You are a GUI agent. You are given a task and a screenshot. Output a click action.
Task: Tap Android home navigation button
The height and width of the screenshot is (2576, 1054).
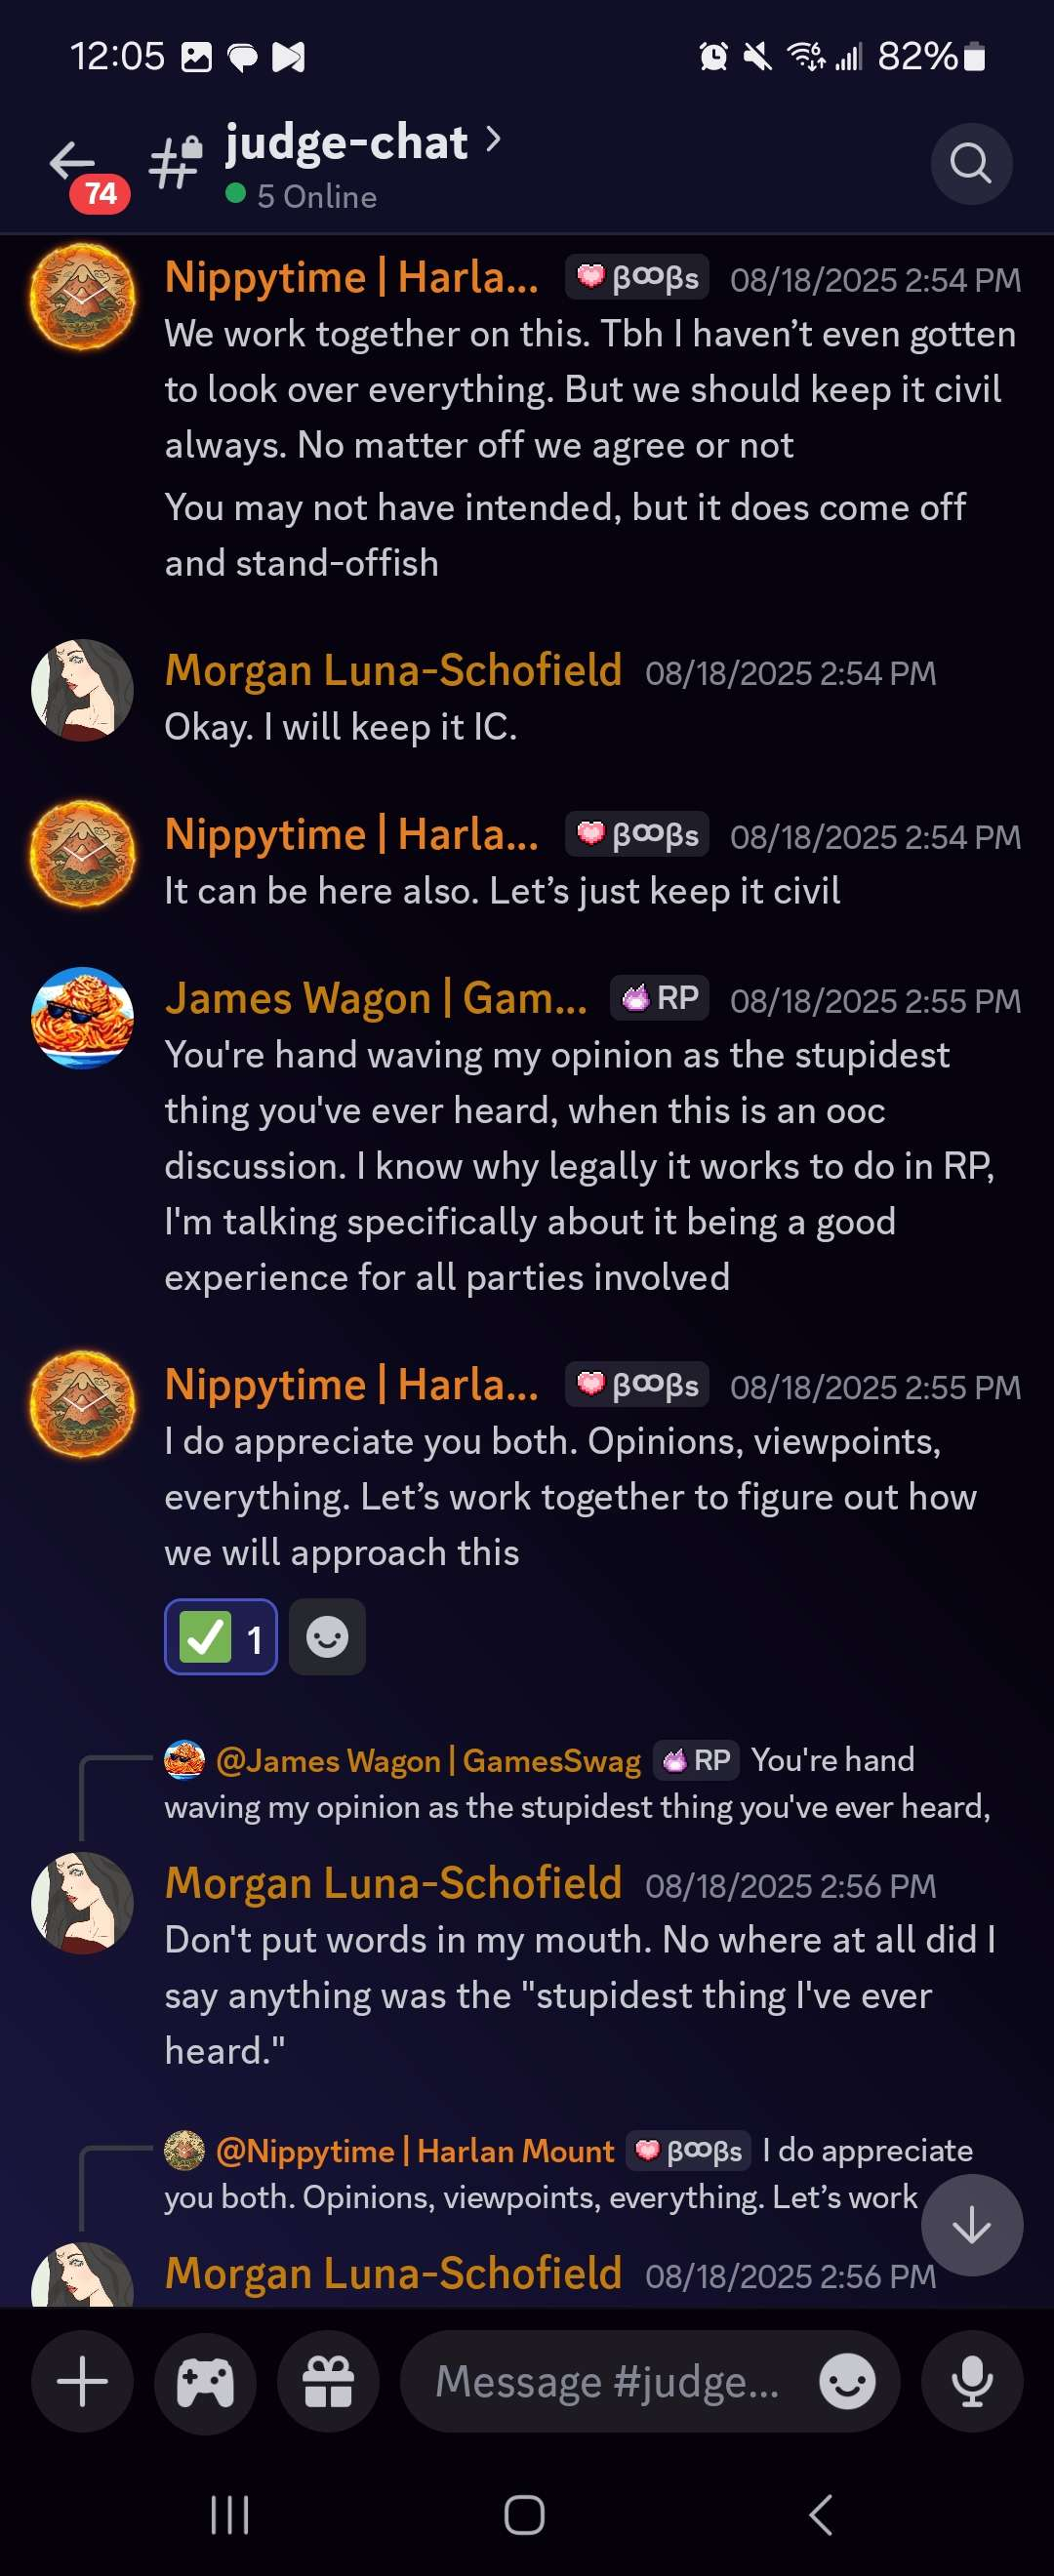coord(525,2514)
